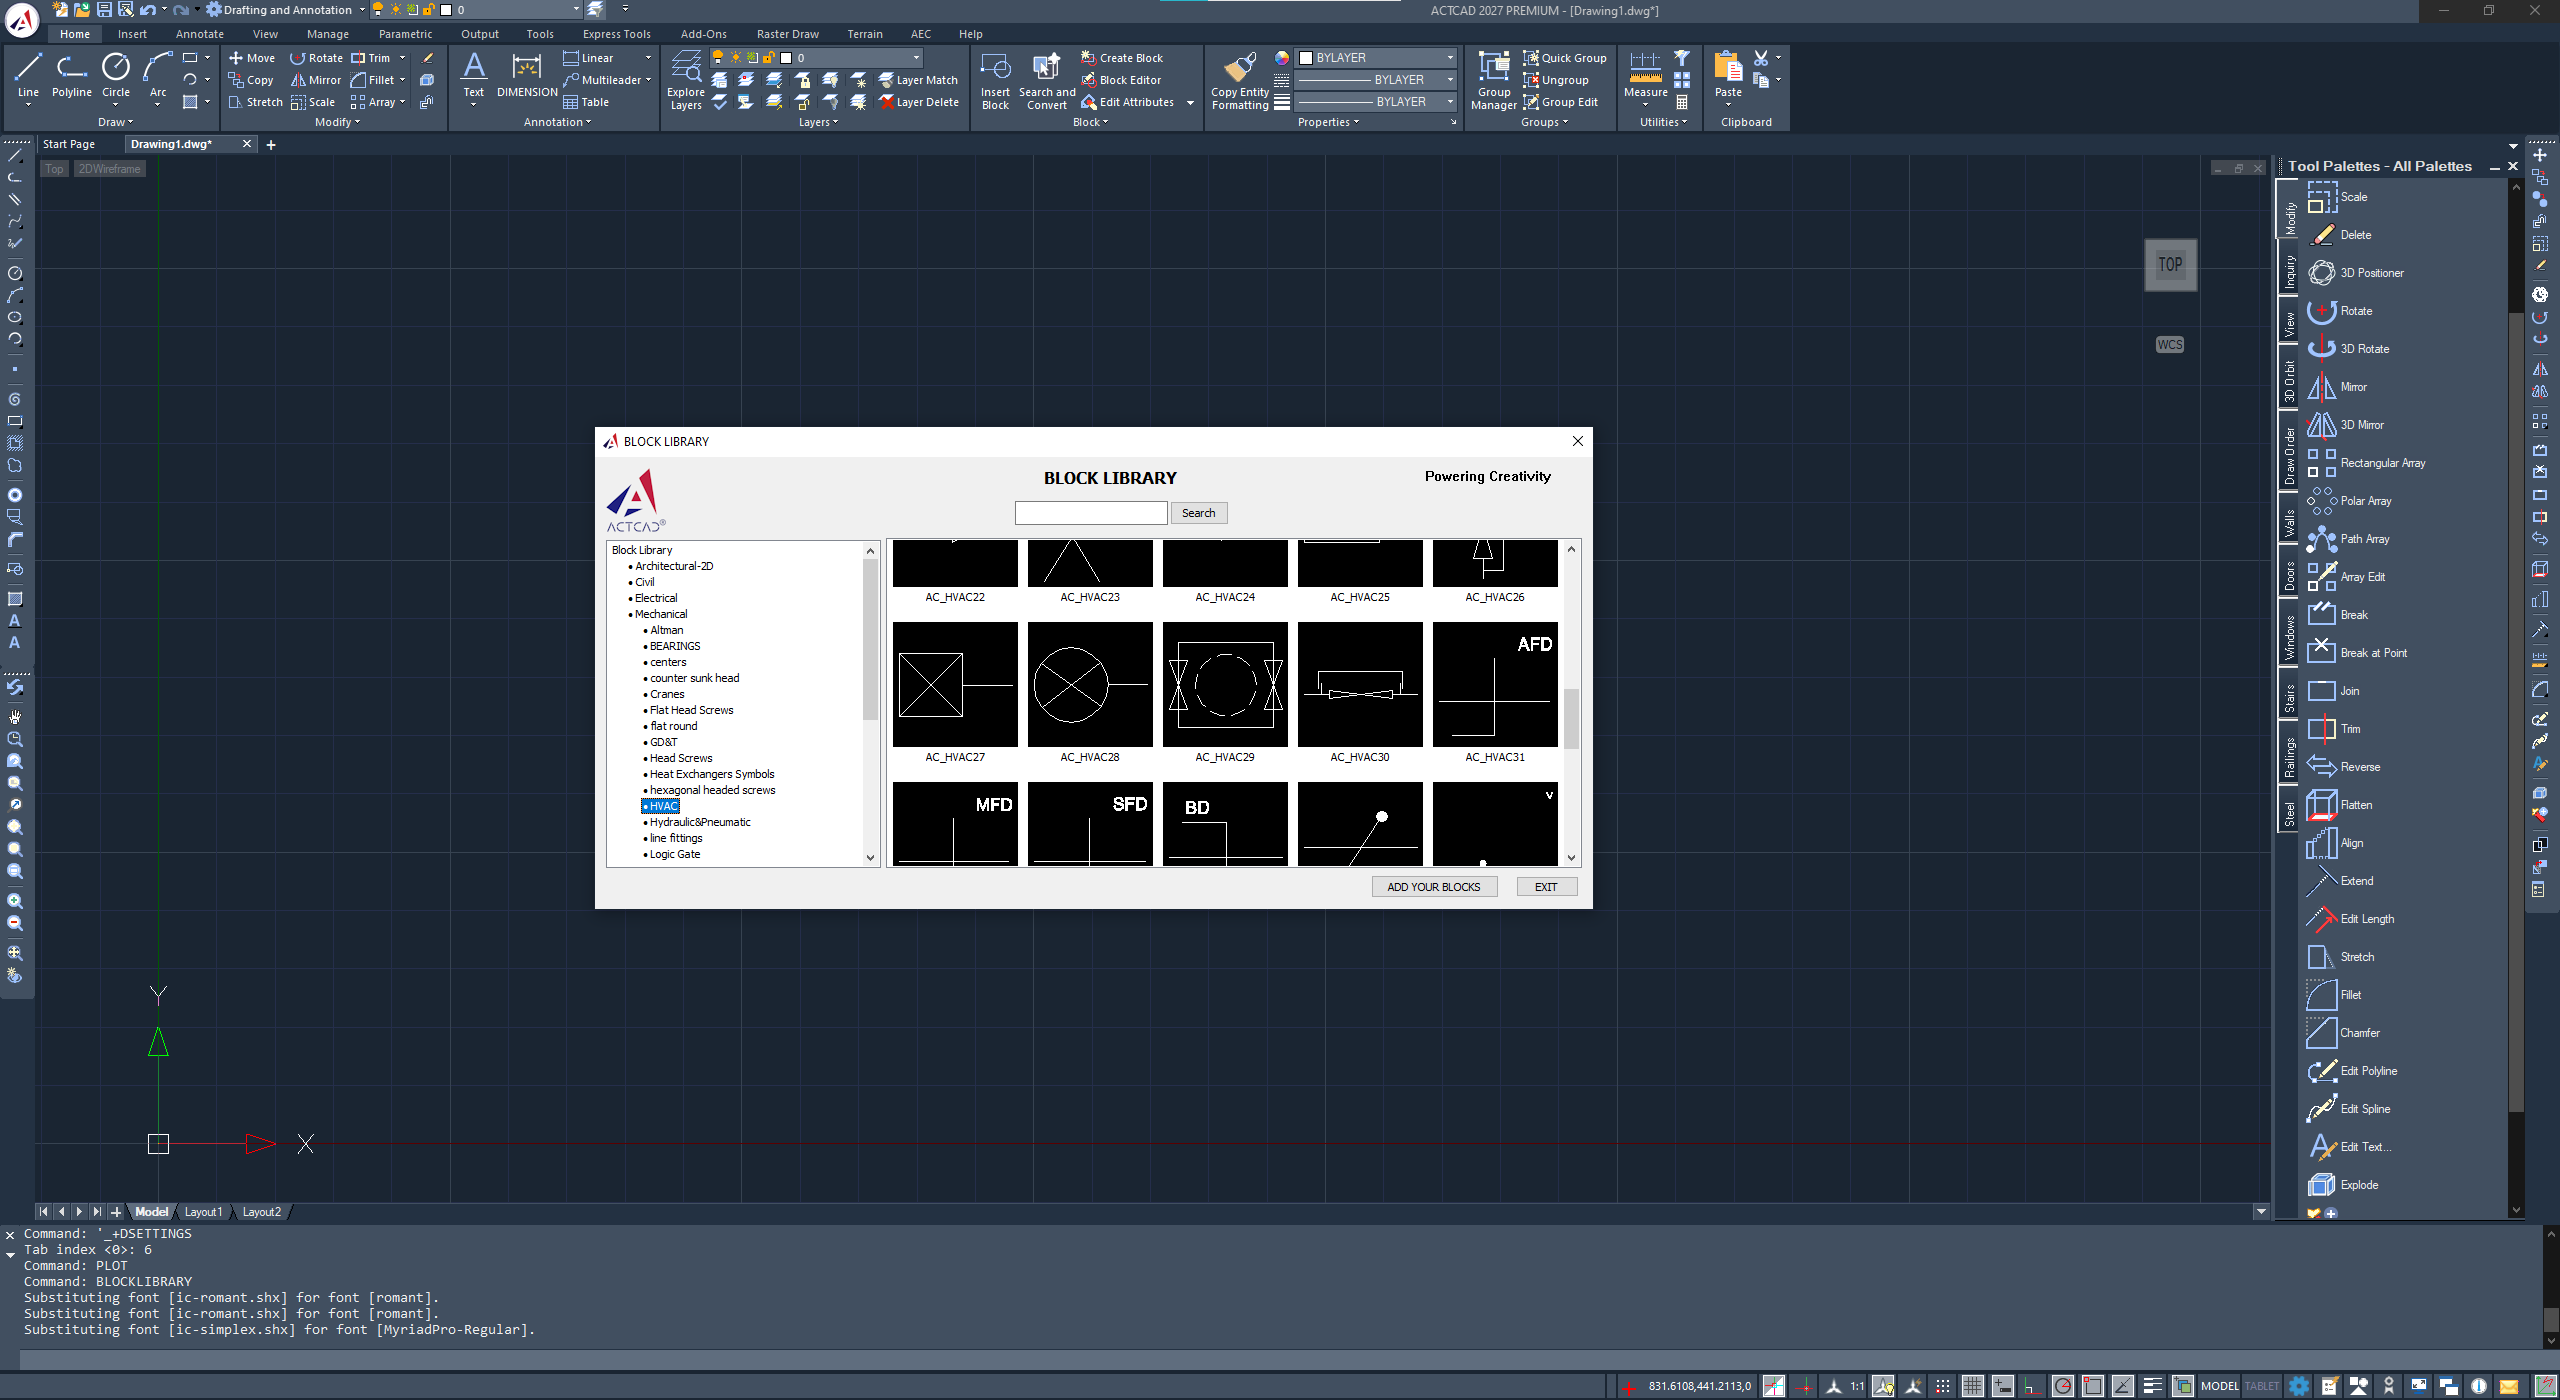Select Polar Array in Tool Palettes
This screenshot has height=1400, width=2560.
(x=2350, y=501)
